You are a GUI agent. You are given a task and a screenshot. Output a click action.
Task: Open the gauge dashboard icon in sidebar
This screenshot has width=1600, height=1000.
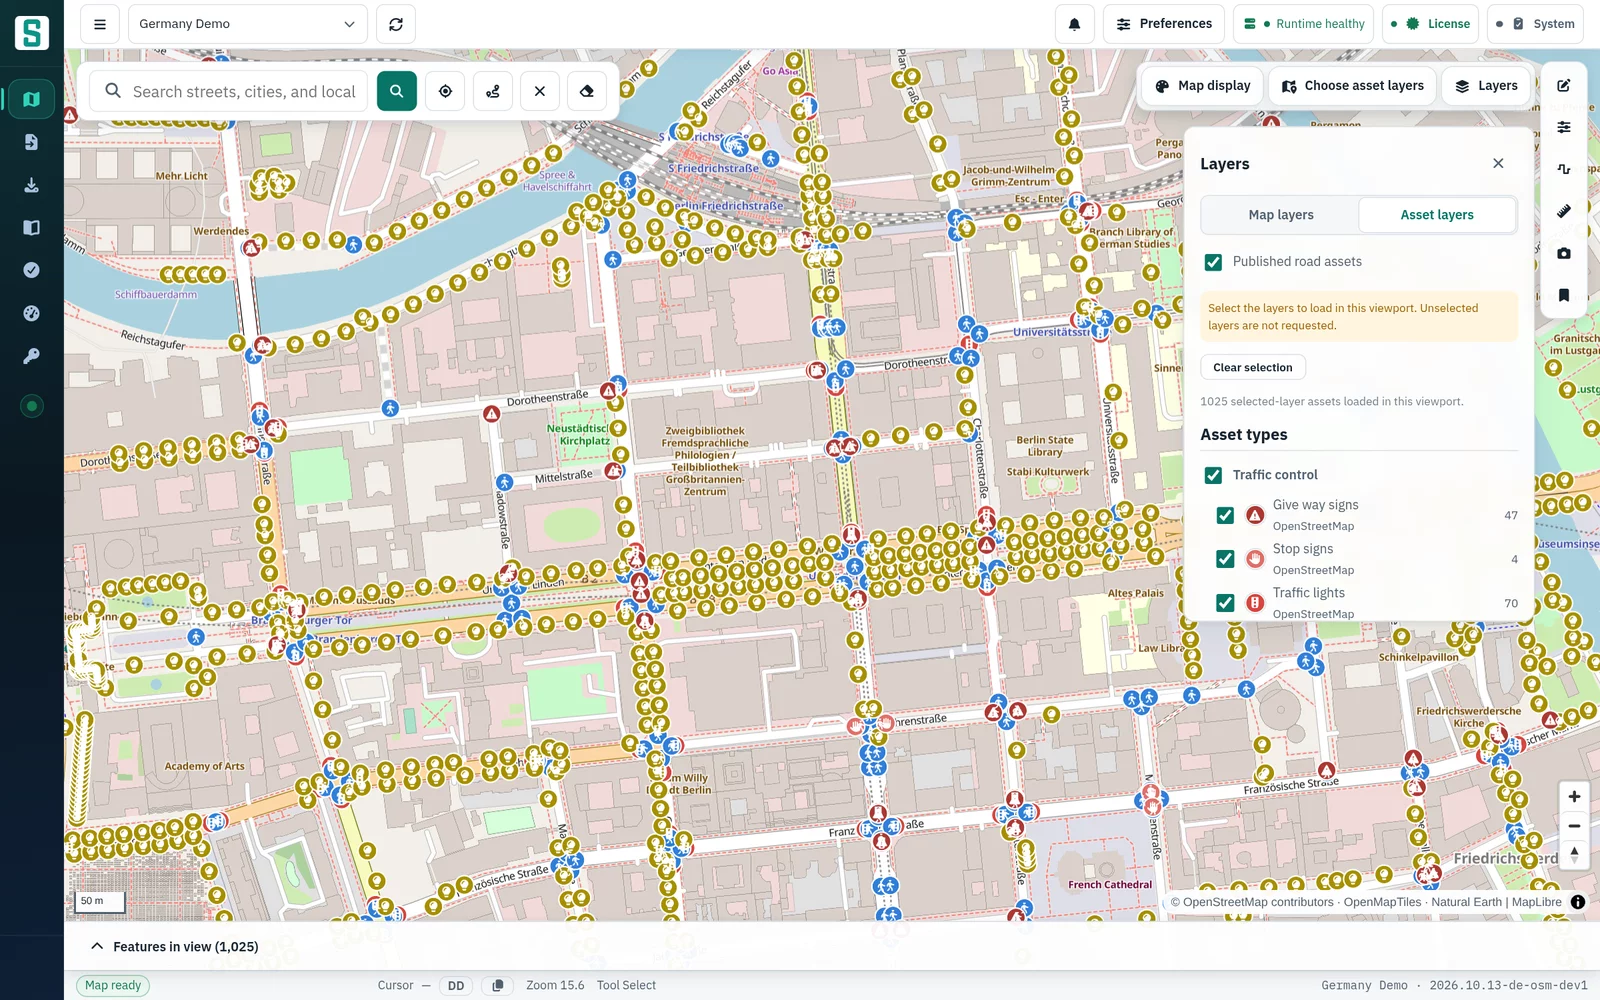tap(31, 313)
